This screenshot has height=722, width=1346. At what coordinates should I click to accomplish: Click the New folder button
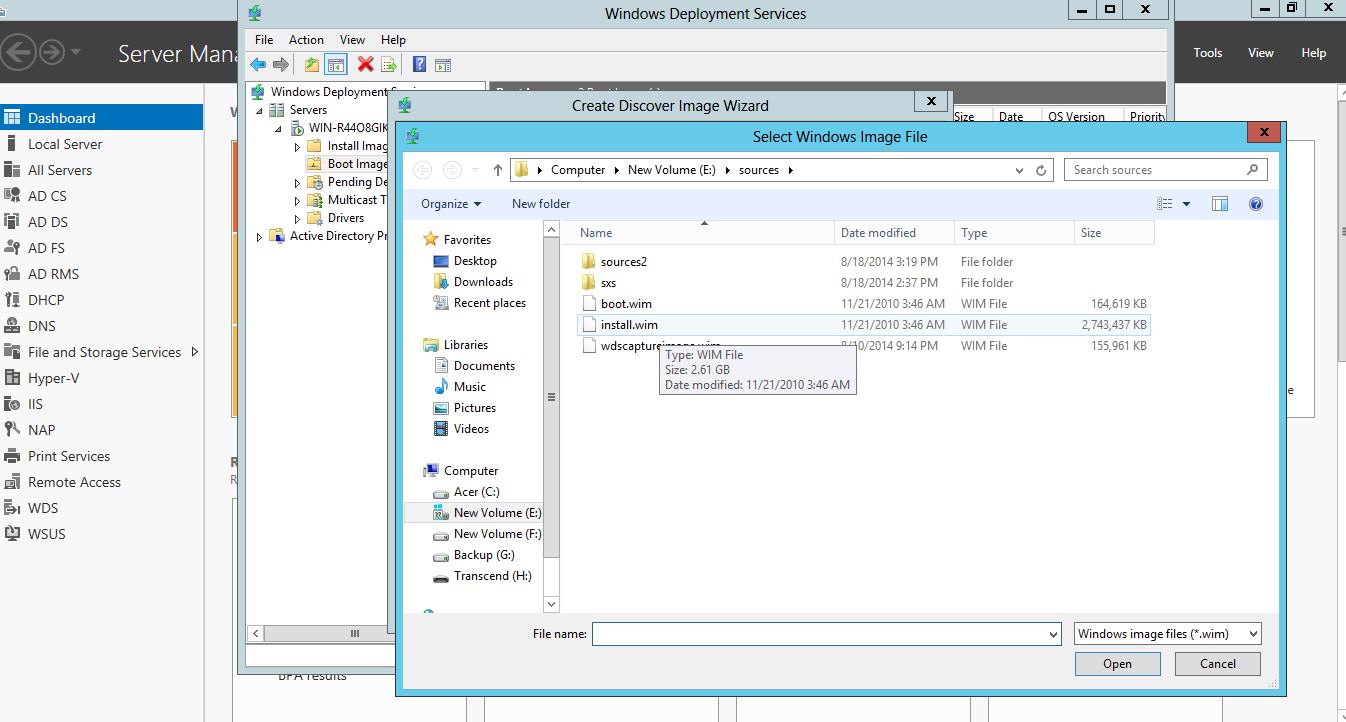click(541, 204)
